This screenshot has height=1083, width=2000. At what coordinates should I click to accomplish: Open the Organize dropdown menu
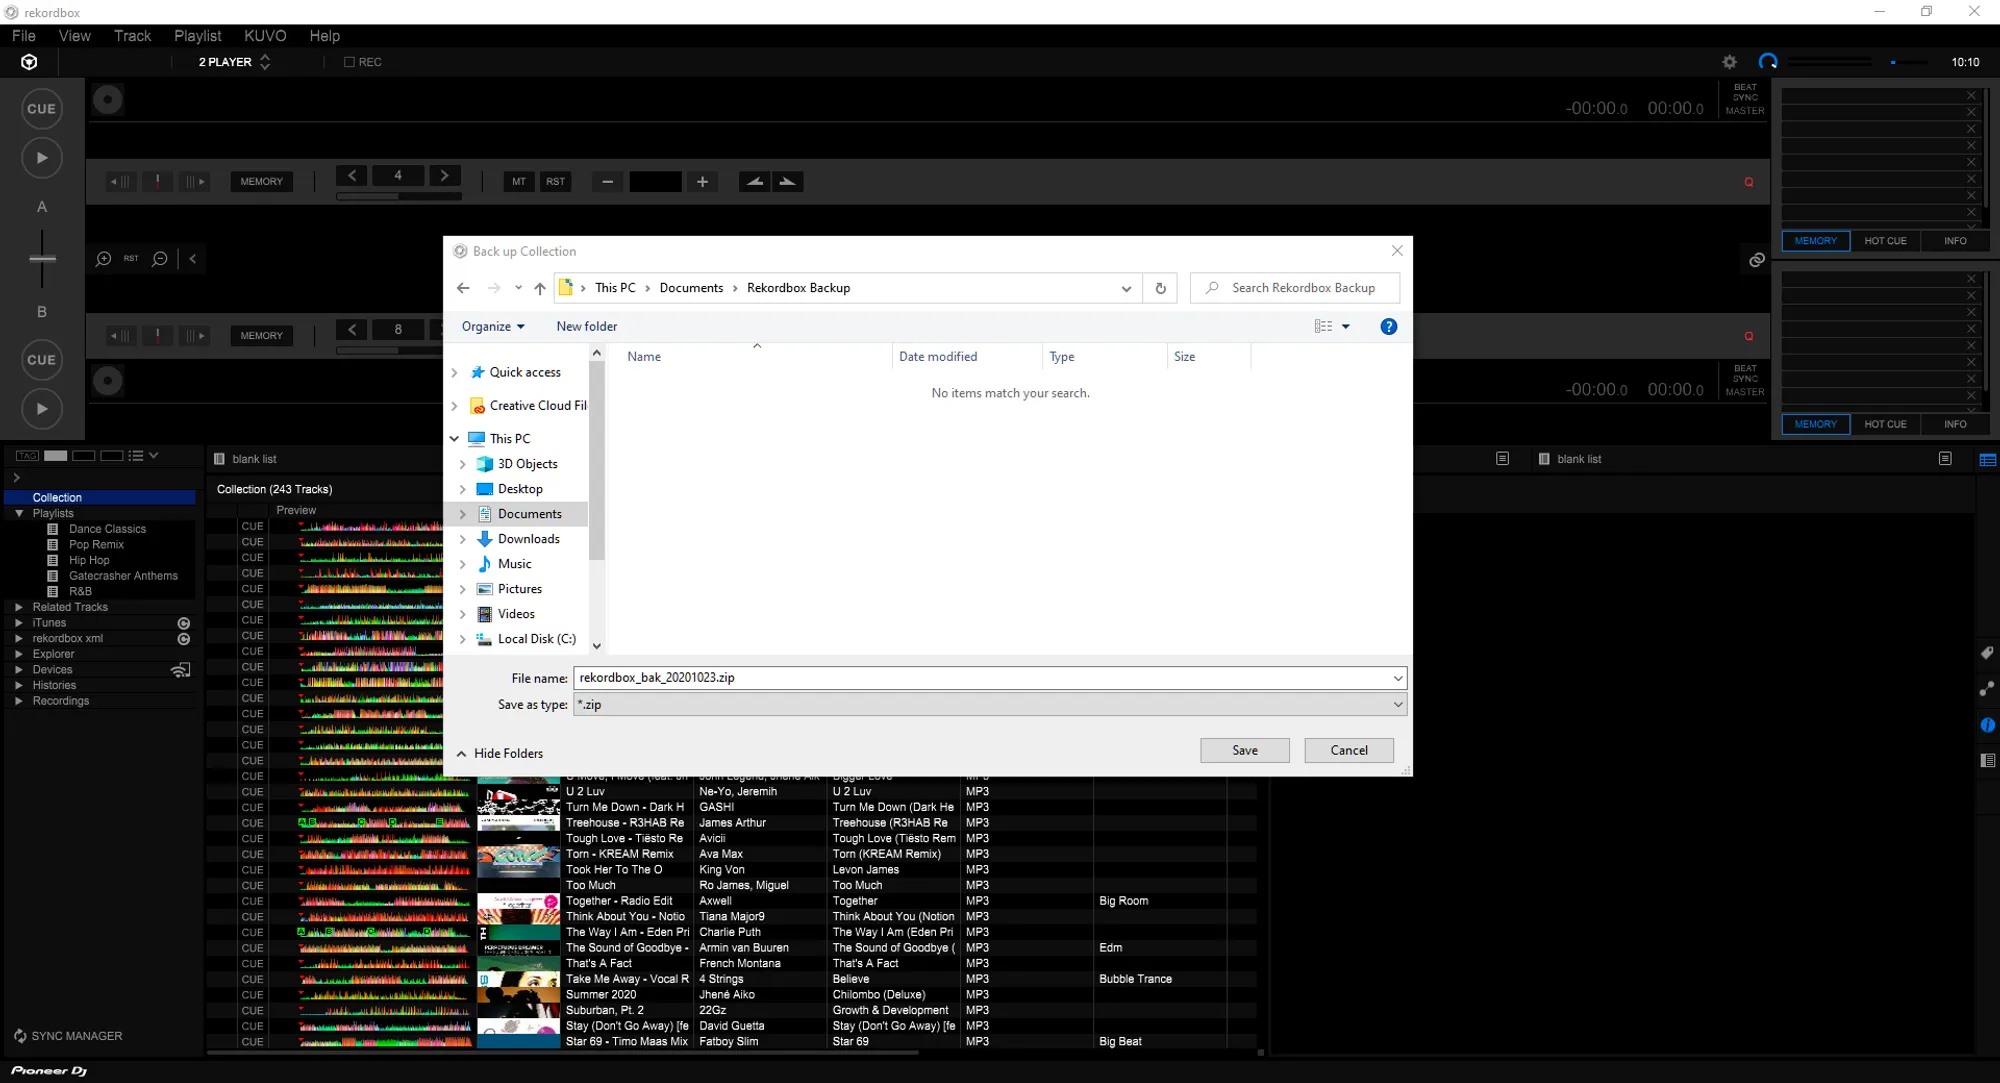click(493, 326)
